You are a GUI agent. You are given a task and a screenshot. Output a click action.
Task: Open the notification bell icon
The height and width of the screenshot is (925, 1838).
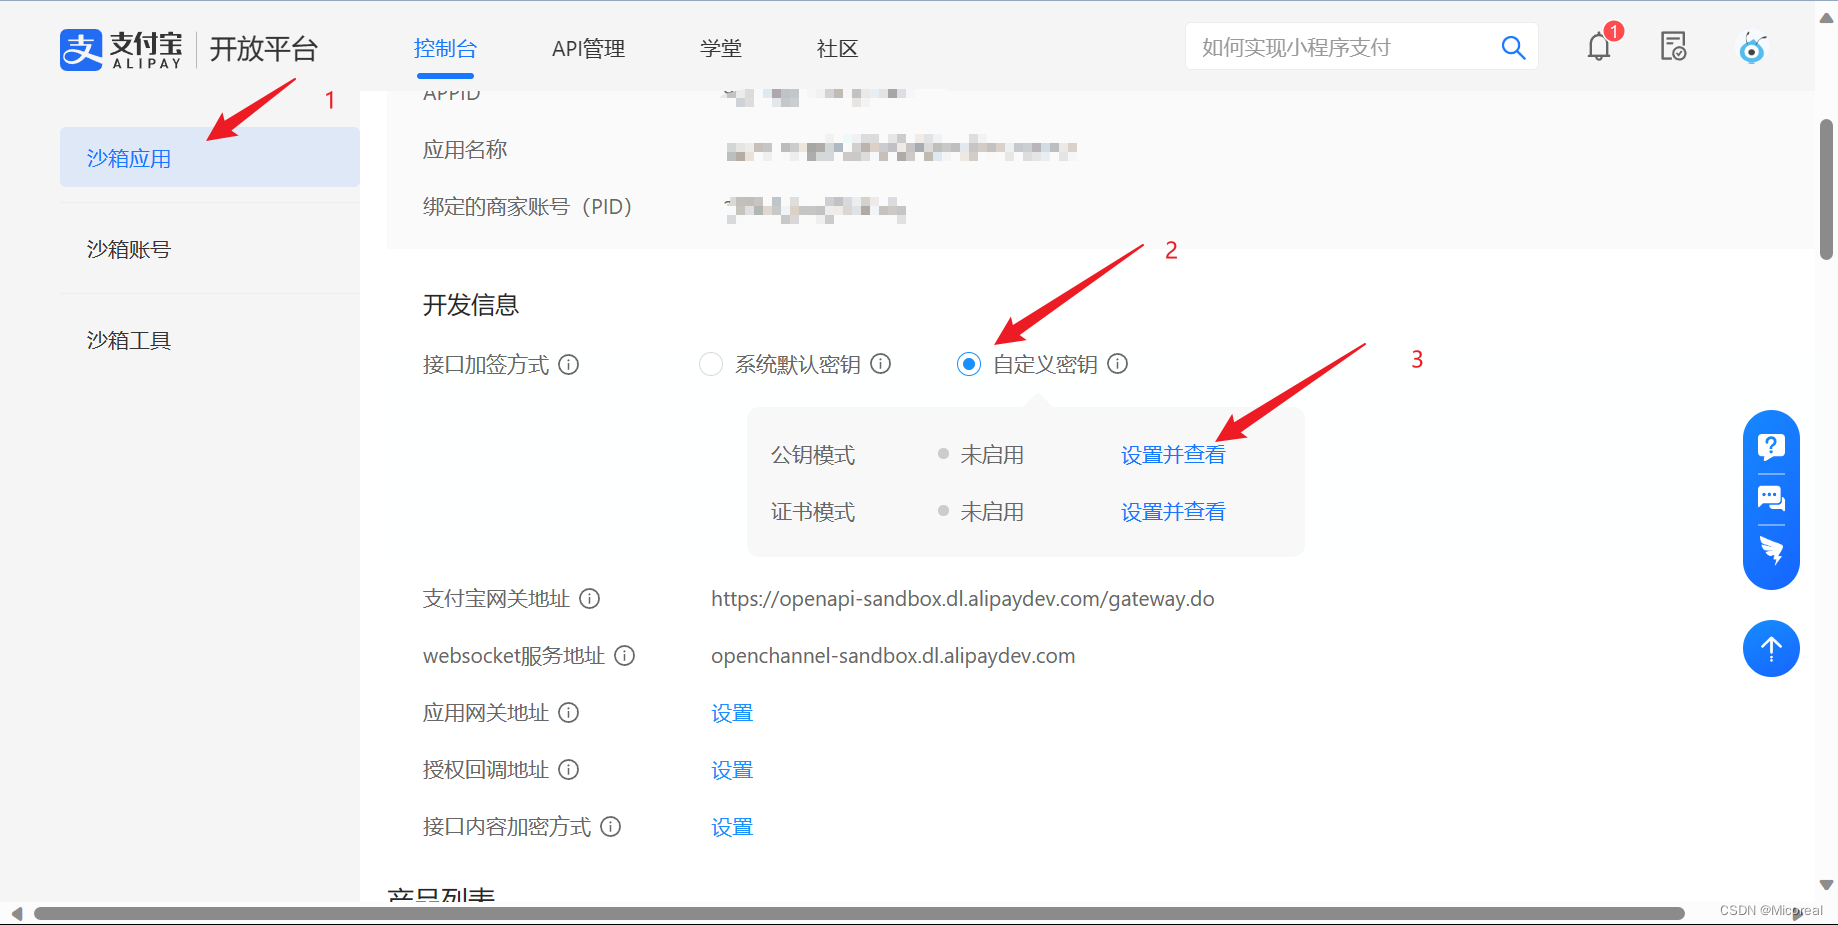tap(1599, 47)
